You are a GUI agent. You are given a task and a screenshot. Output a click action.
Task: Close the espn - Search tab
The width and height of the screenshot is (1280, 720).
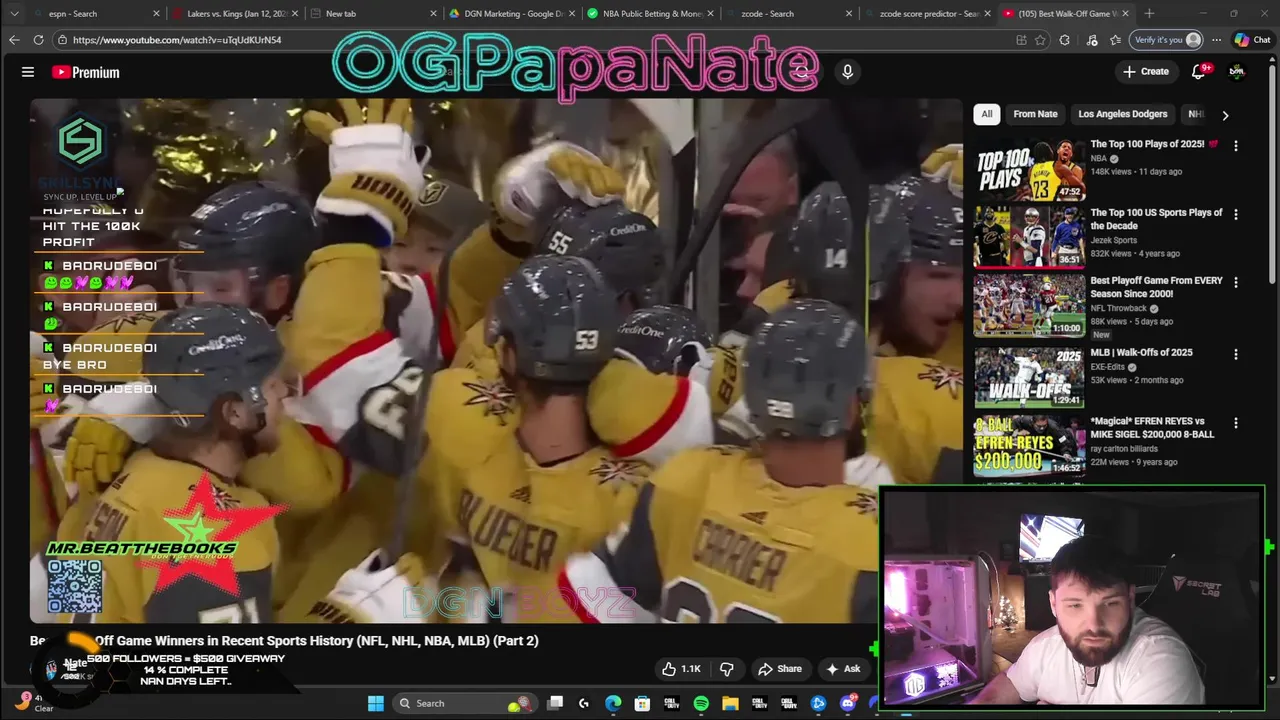click(156, 14)
